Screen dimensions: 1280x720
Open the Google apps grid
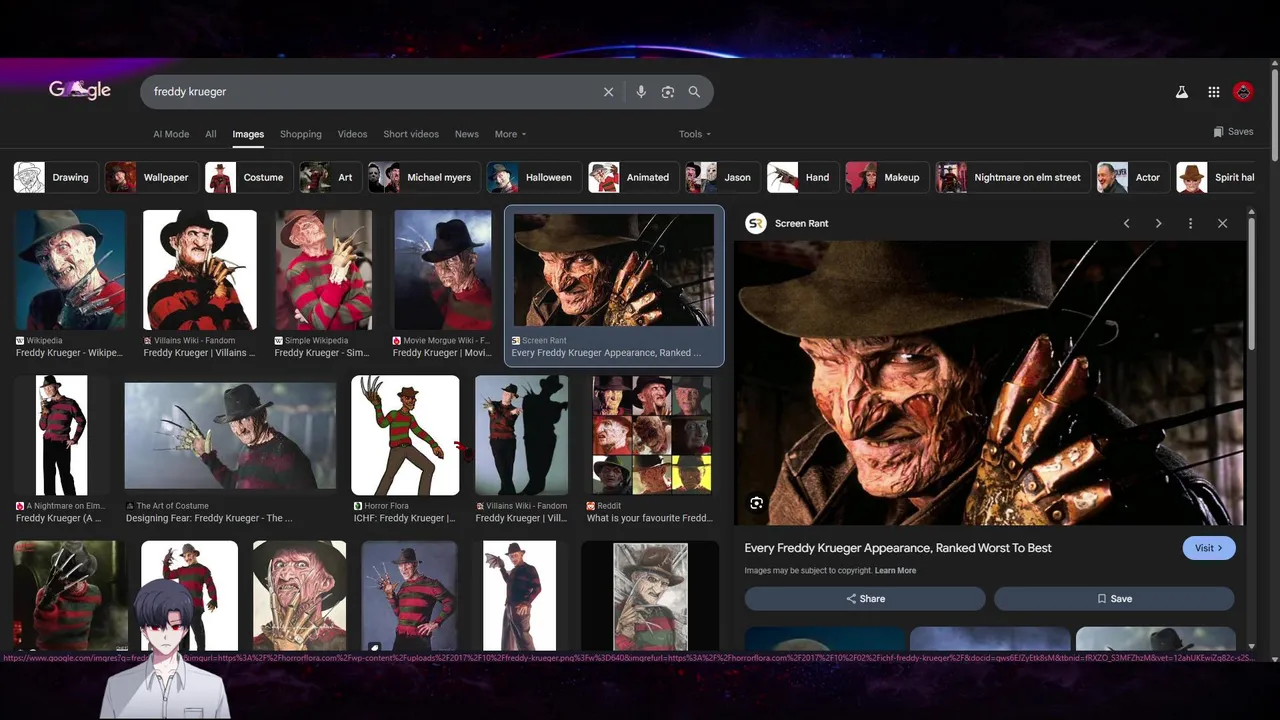[1213, 92]
